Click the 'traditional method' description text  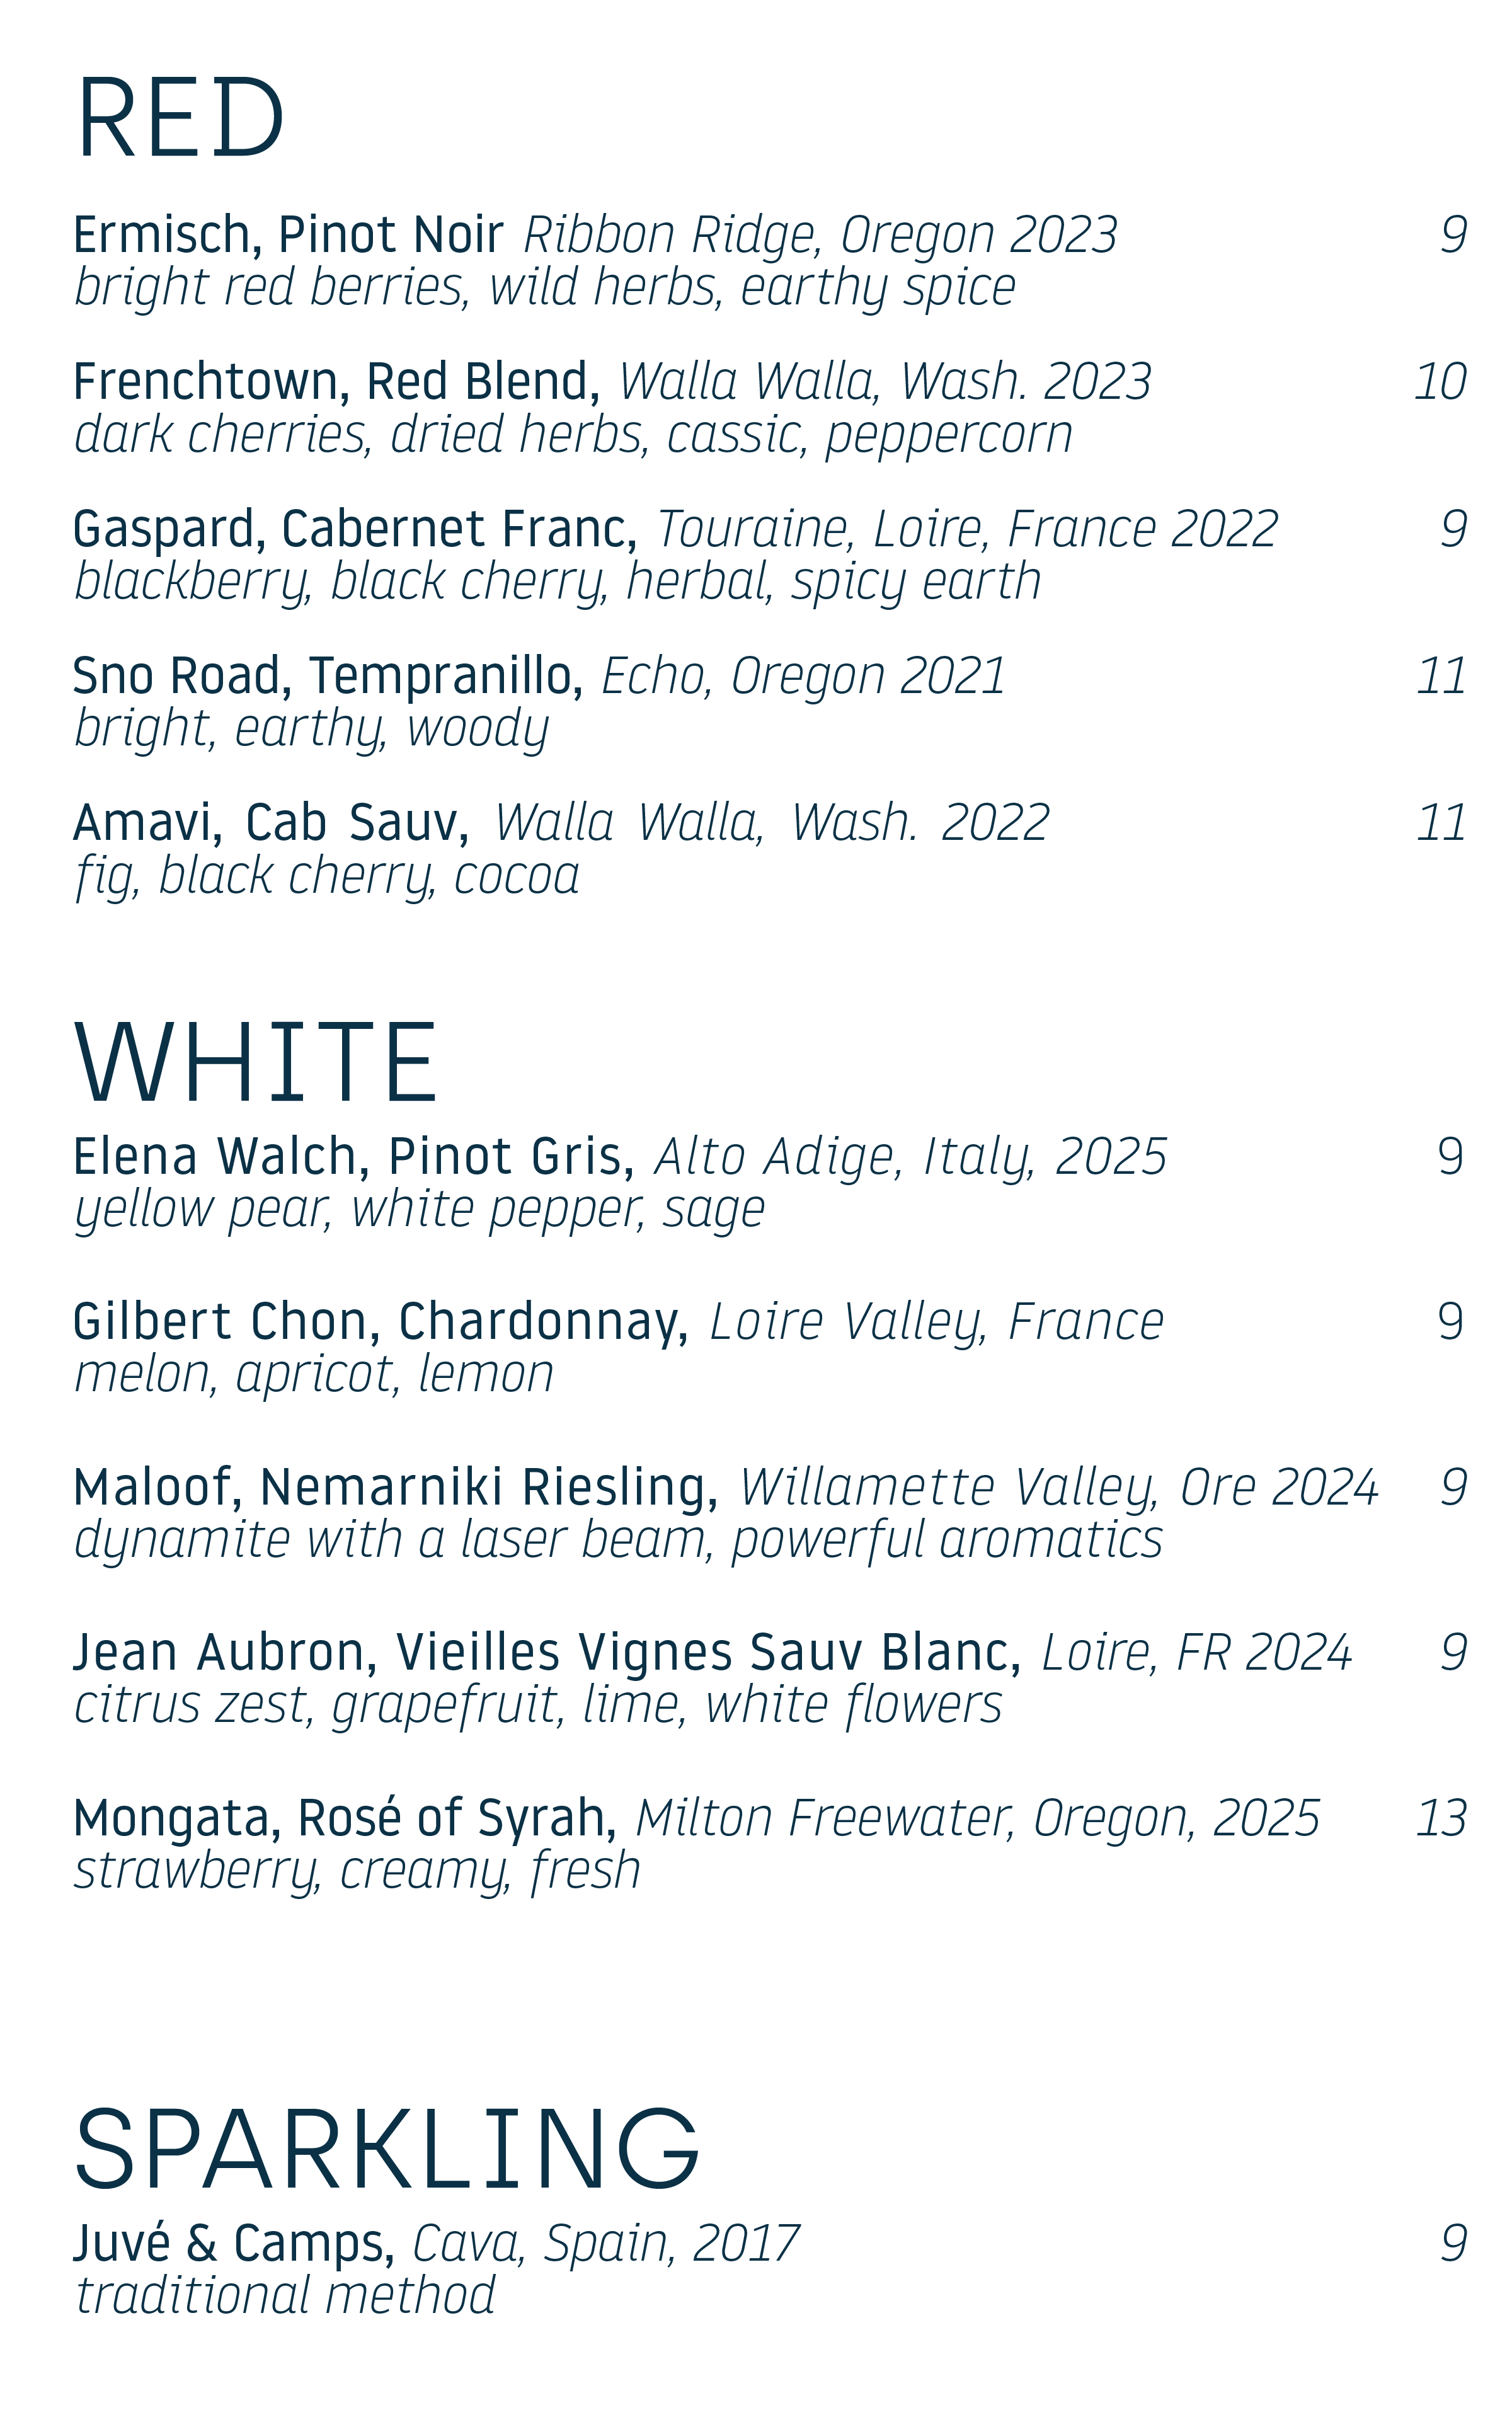click(285, 2295)
